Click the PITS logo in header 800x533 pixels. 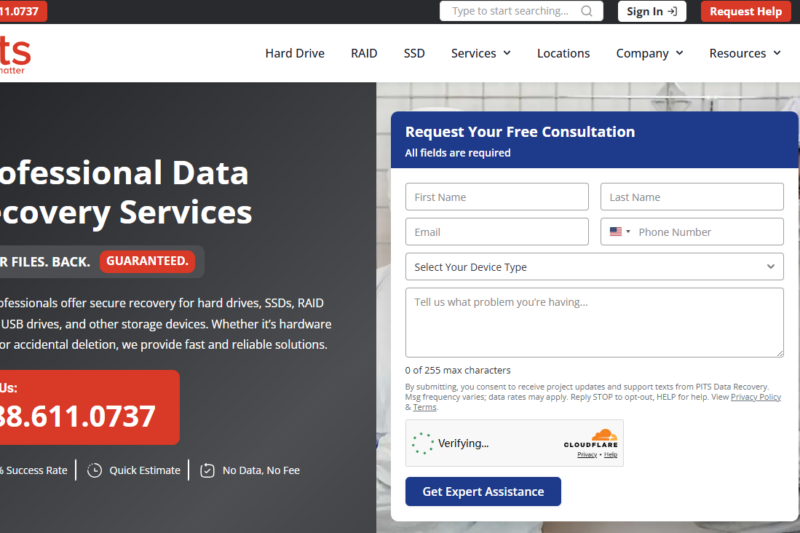(14, 54)
